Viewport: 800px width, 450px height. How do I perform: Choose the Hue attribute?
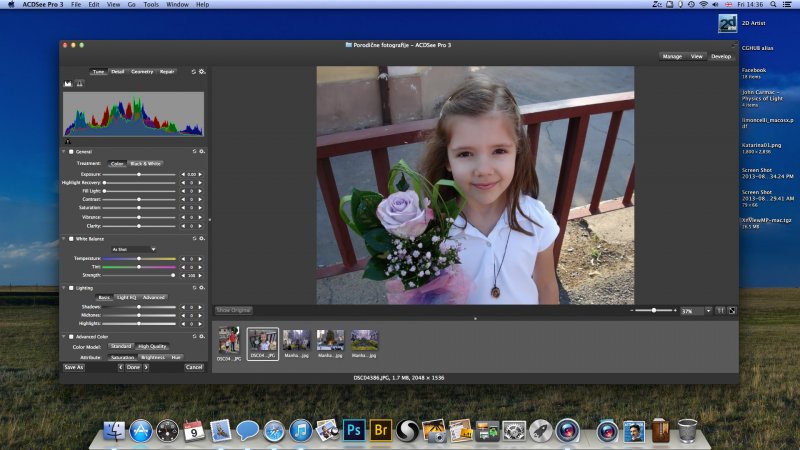coord(176,358)
